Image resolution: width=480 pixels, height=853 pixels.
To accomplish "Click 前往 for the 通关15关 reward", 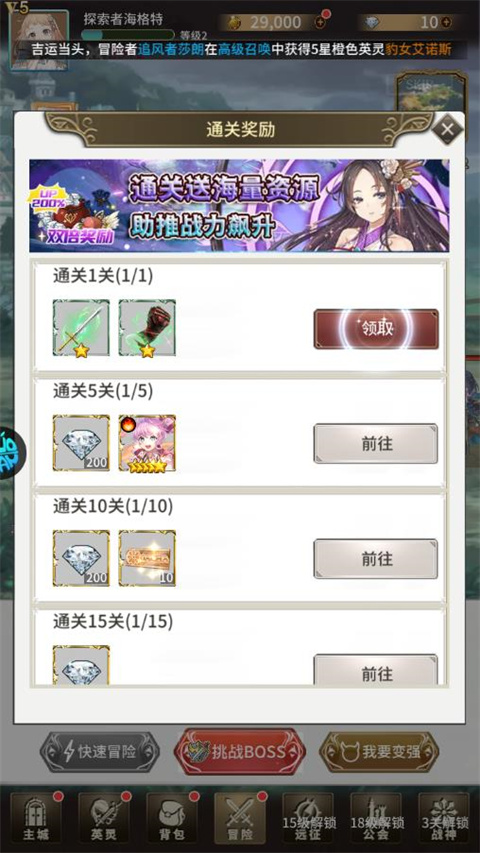I will pos(376,670).
